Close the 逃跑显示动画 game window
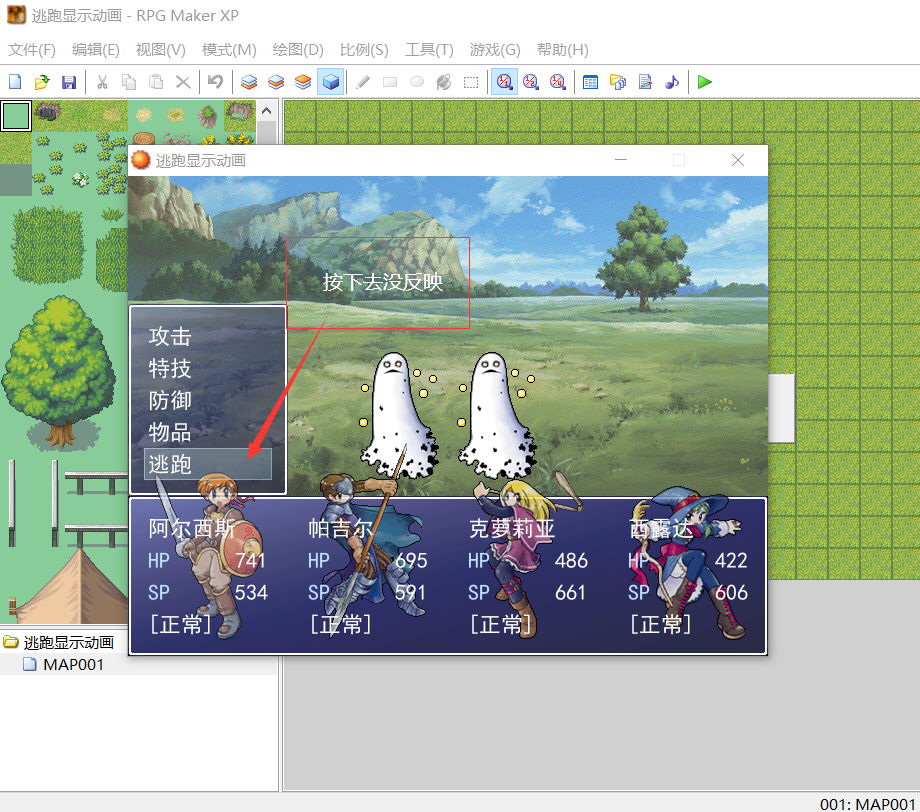The width and height of the screenshot is (920, 812). [738, 160]
